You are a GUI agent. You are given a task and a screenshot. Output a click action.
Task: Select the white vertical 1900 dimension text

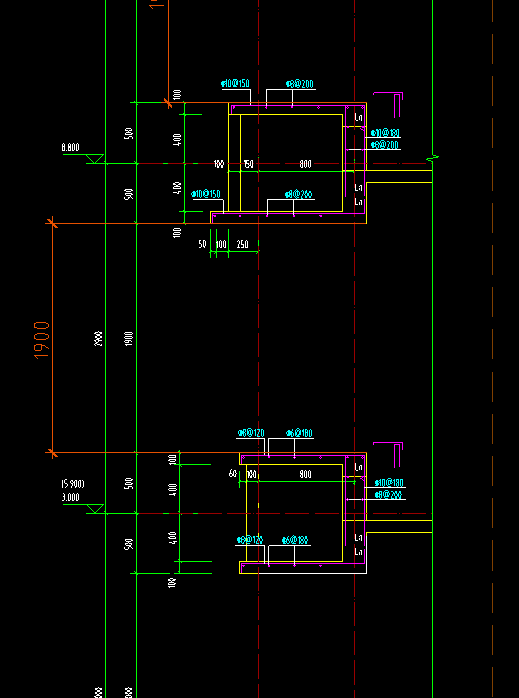click(129, 339)
